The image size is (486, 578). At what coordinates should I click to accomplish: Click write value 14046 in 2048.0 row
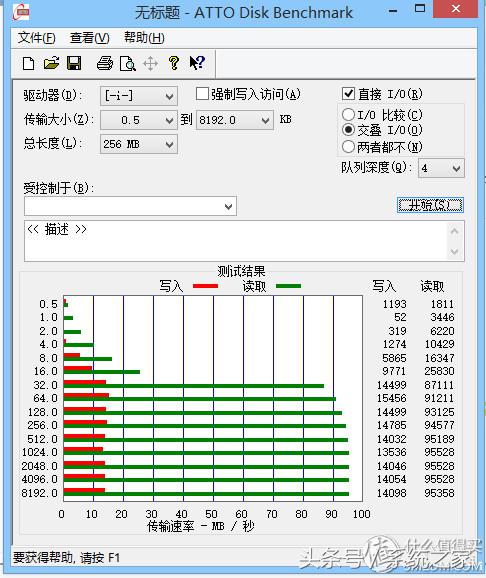pyautogui.click(x=391, y=466)
